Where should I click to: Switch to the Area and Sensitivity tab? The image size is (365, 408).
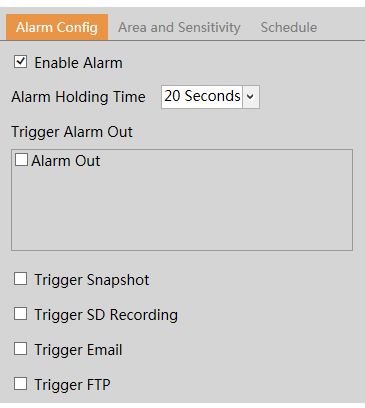(179, 27)
